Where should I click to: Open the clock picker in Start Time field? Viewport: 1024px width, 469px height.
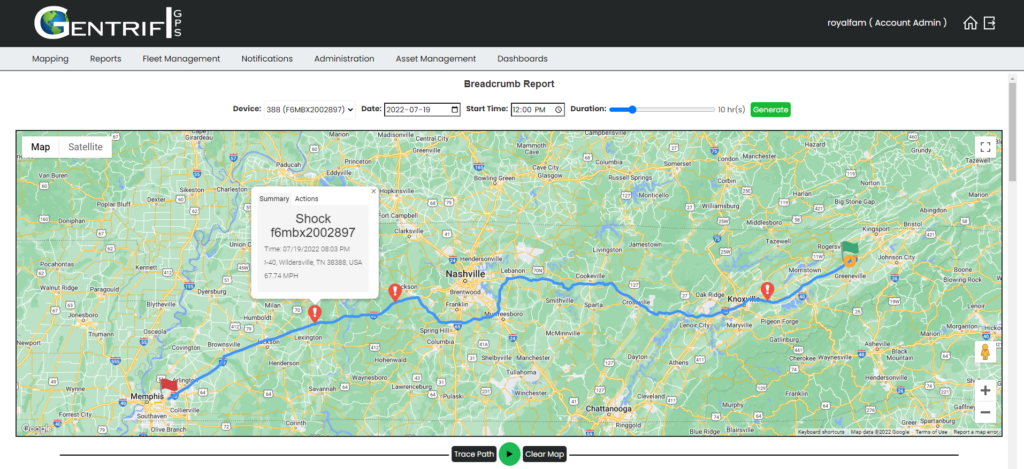tap(558, 110)
